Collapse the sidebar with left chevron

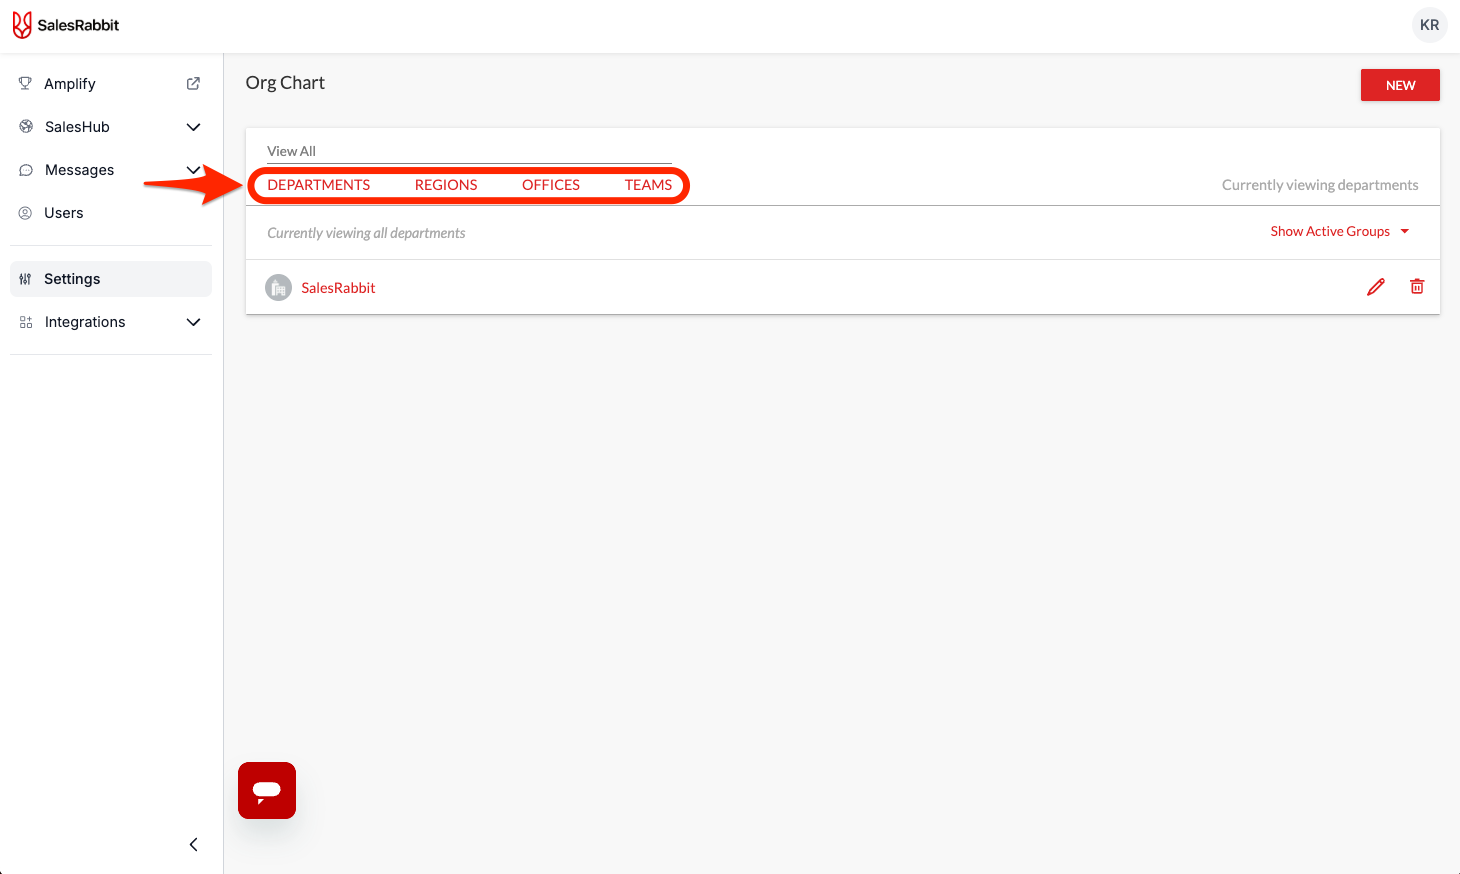pos(193,844)
